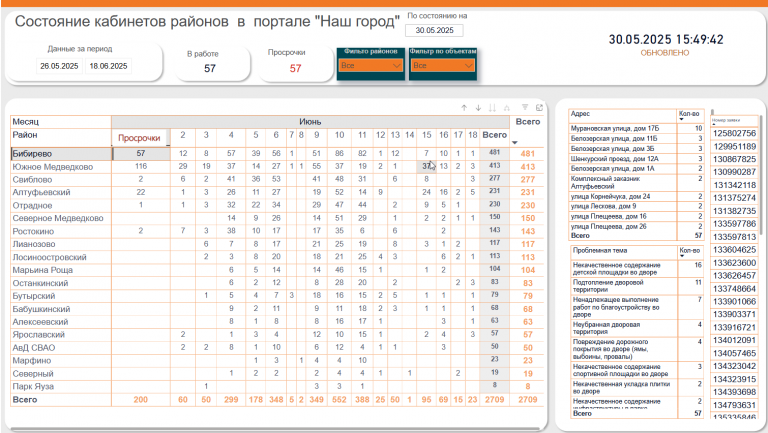This screenshot has width=768, height=433.
Task: Open focus mode icon for the matrix
Action: pyautogui.click(x=539, y=108)
